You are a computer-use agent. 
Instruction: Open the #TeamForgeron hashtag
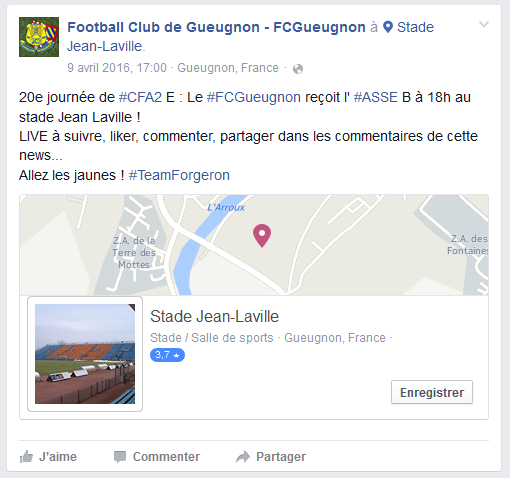point(179,175)
